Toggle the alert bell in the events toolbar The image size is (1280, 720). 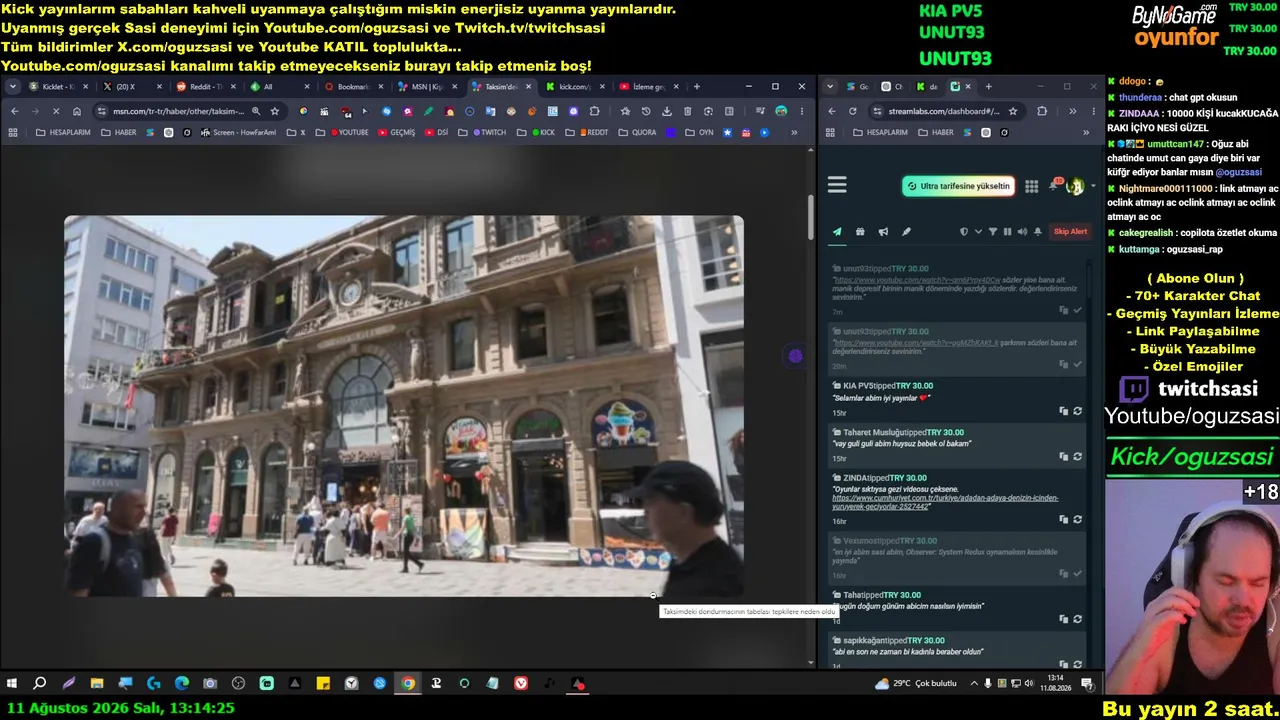pos(1038,232)
